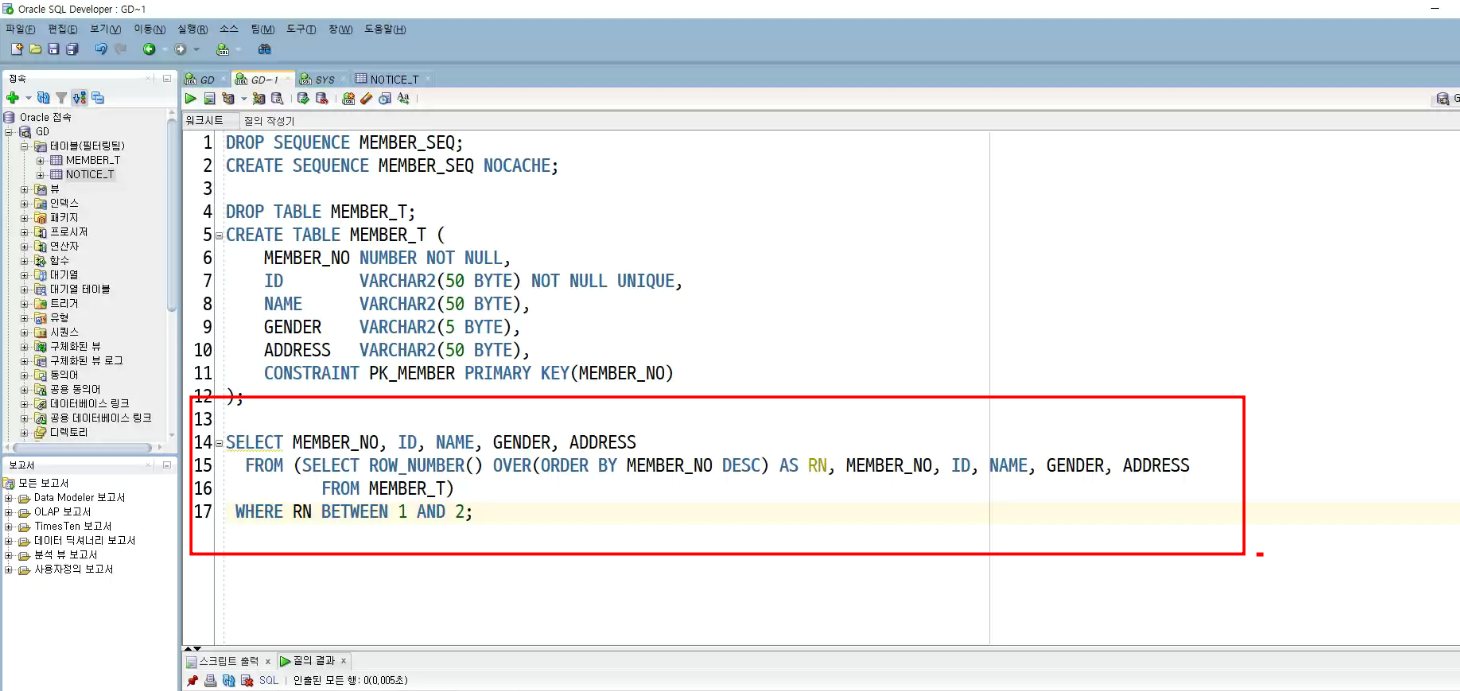Viewport: 1460px width, 691px height.
Task: Expand NOTICE_T table node
Action: click(x=40, y=174)
